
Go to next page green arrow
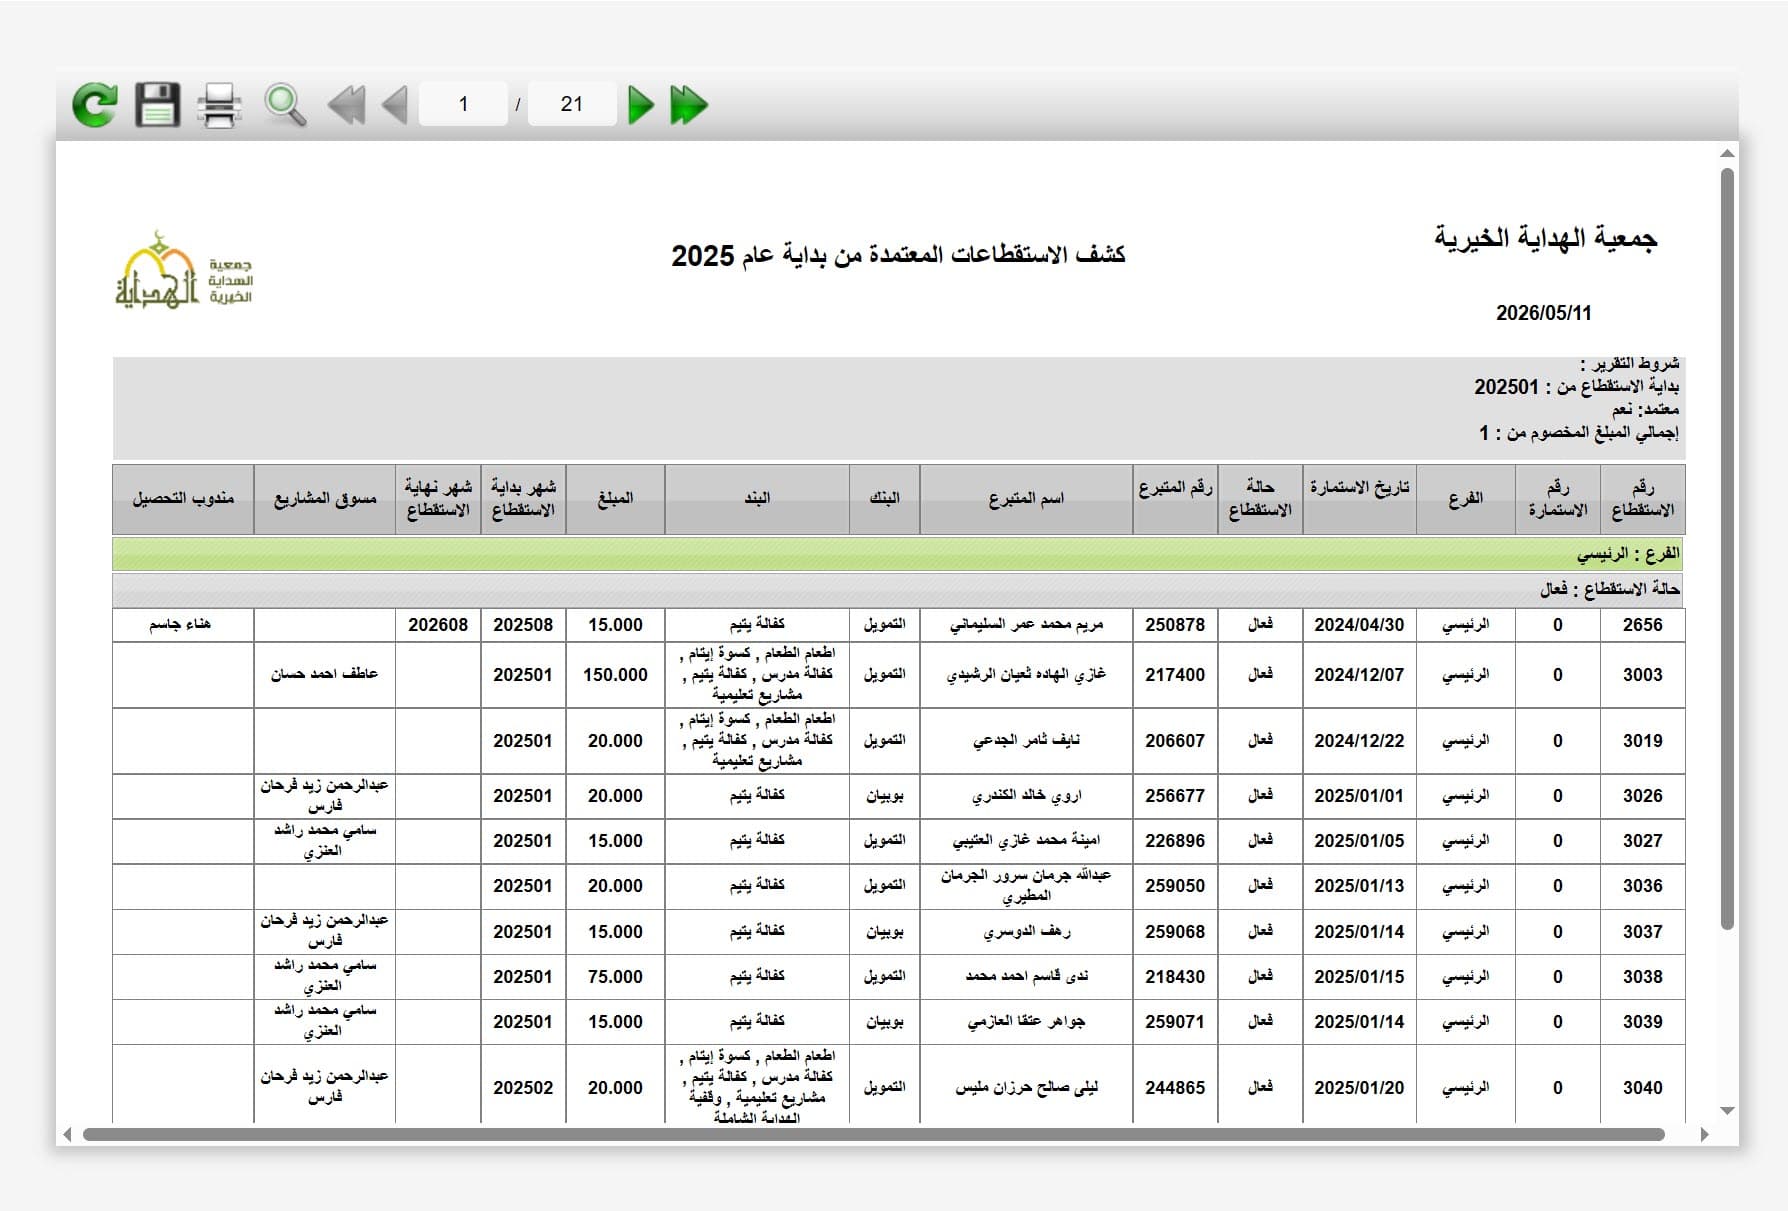[640, 105]
